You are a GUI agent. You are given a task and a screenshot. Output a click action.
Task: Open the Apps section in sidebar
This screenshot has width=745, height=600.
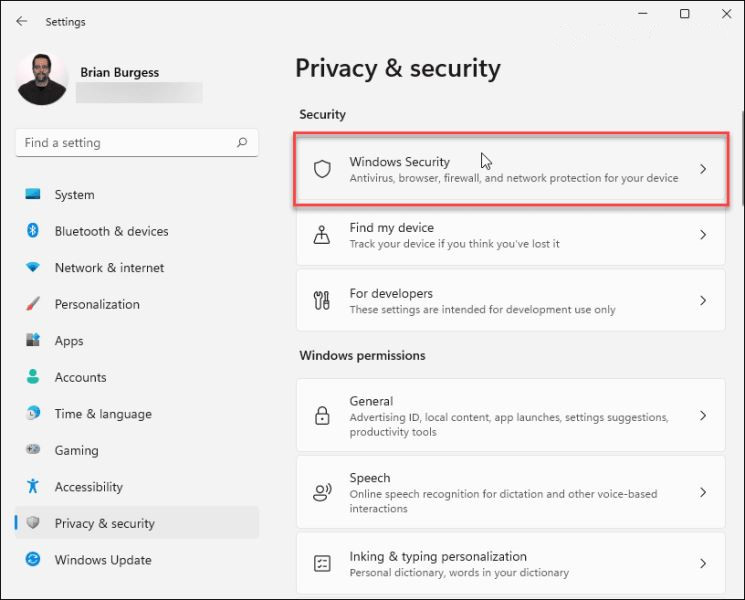69,341
